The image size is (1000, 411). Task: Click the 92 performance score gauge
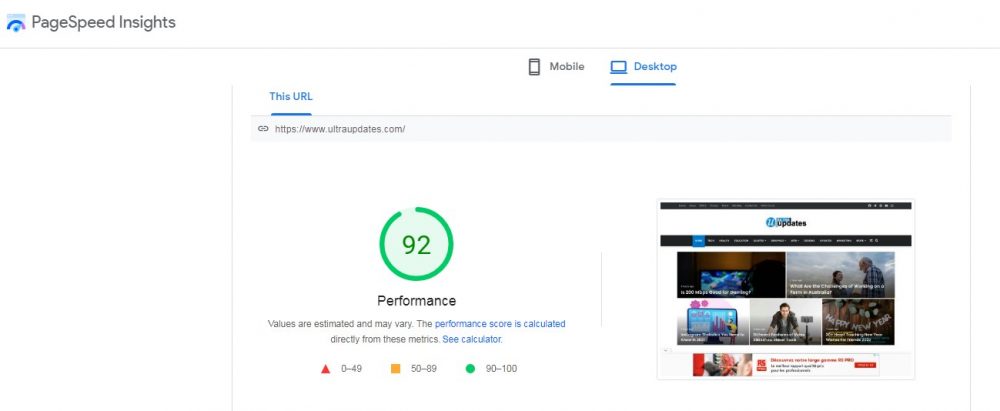(x=416, y=245)
